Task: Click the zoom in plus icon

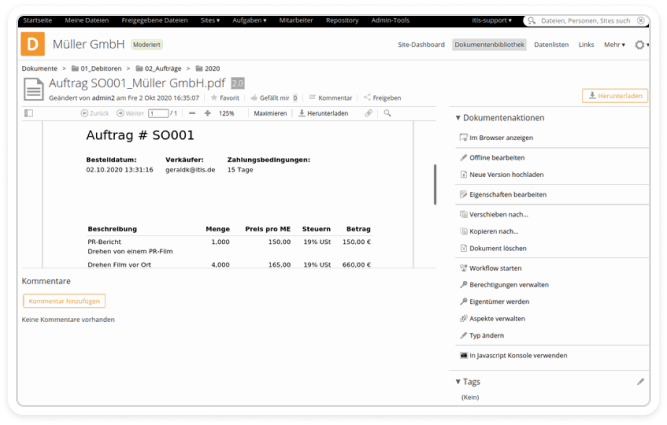Action: point(207,113)
